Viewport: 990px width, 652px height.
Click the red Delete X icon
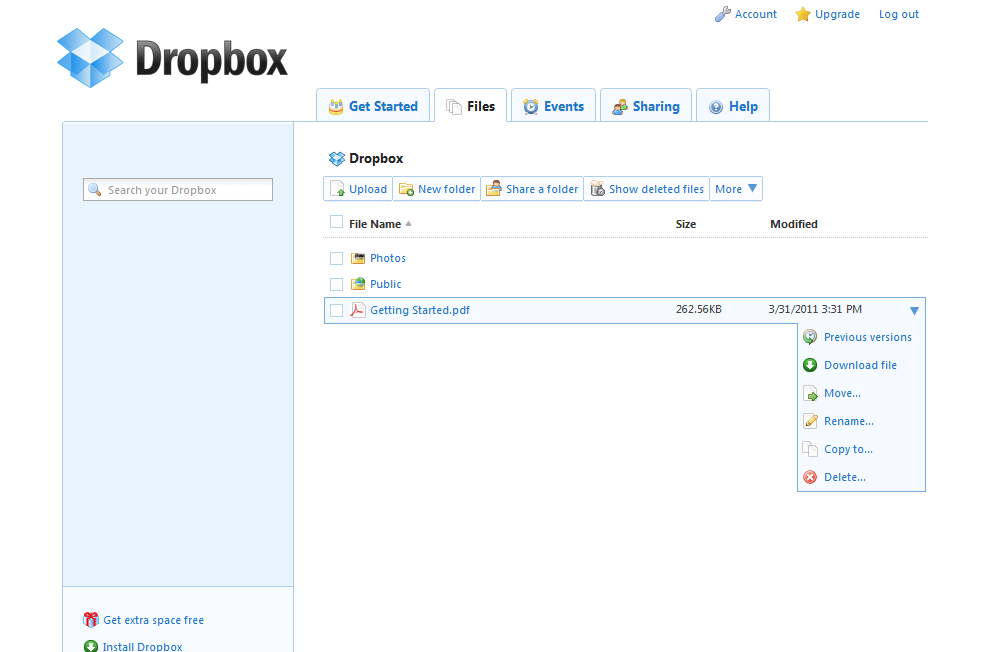click(x=810, y=477)
